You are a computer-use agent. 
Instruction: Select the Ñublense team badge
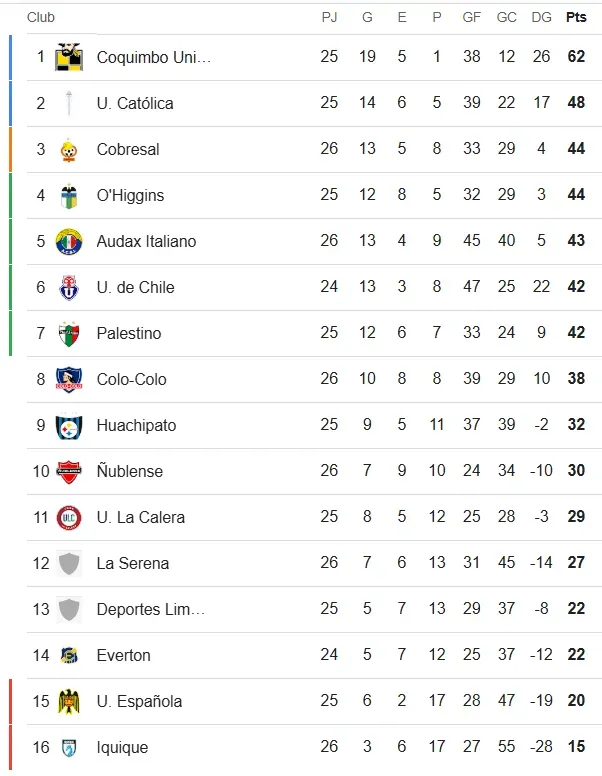click(x=69, y=471)
